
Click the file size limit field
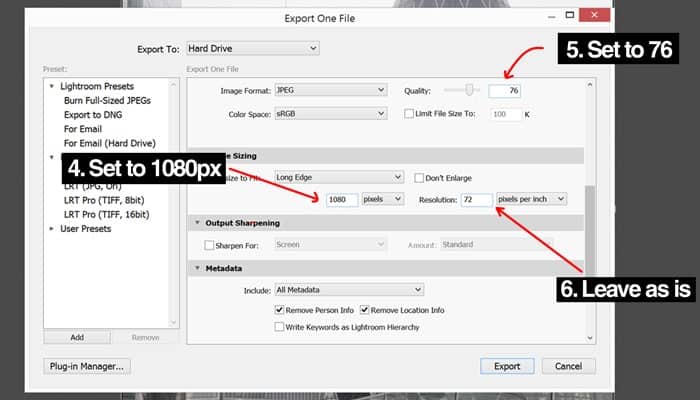point(506,114)
